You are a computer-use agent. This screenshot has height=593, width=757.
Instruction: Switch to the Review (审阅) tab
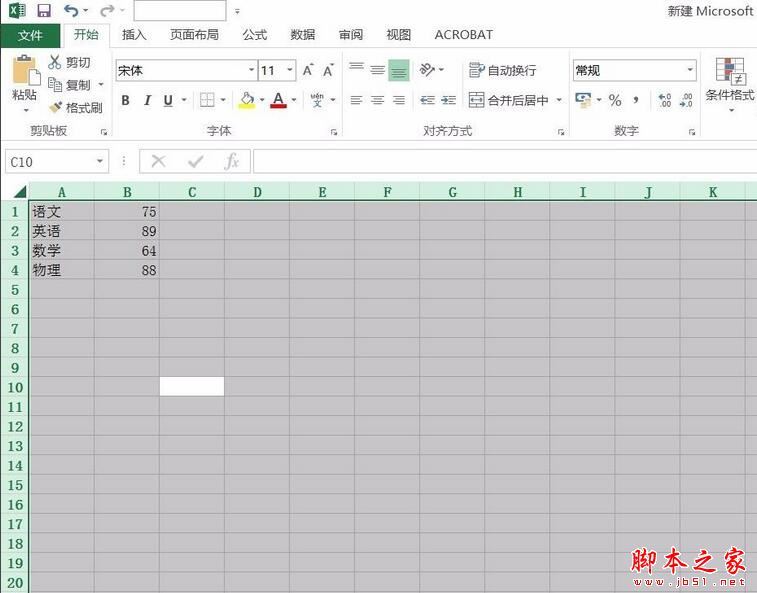[x=350, y=35]
